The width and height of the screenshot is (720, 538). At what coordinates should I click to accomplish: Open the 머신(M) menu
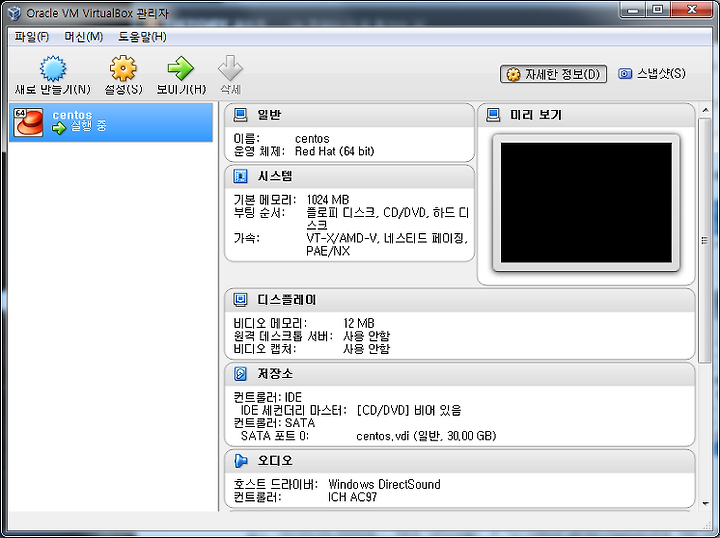[84, 37]
